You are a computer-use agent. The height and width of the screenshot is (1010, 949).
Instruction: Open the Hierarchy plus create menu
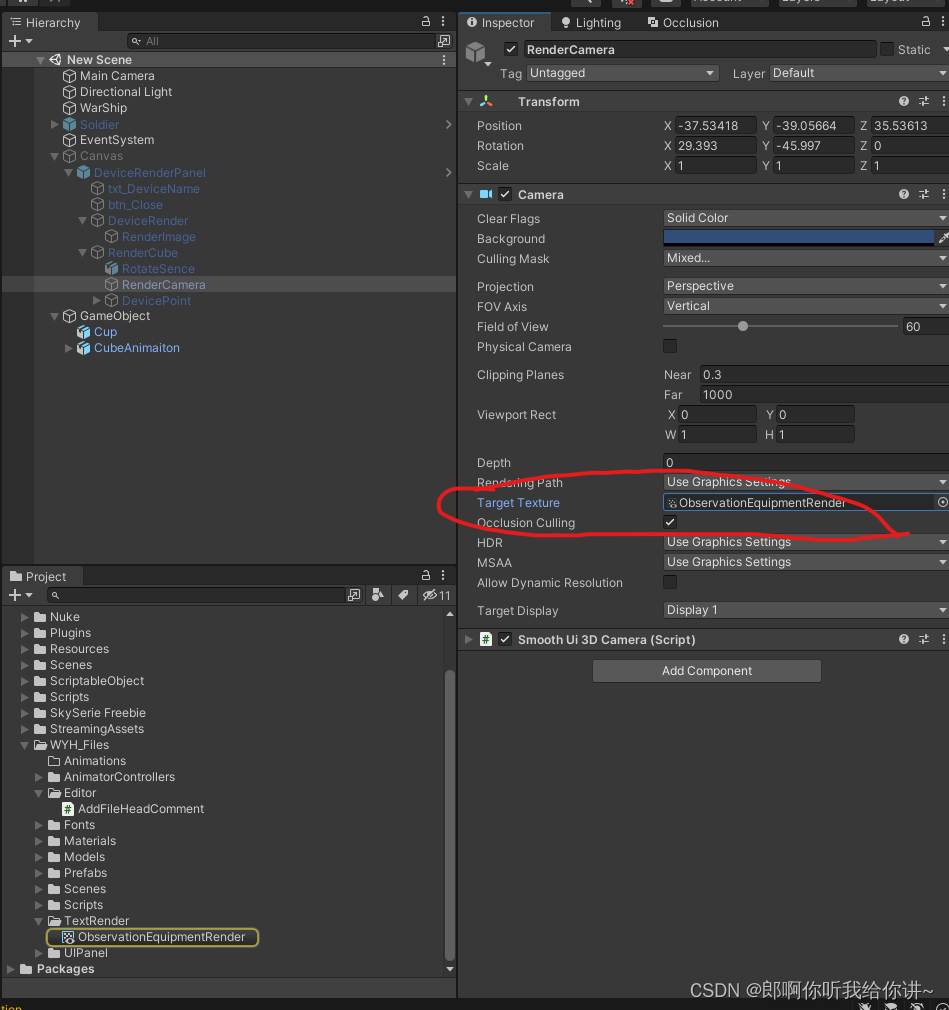(20, 41)
